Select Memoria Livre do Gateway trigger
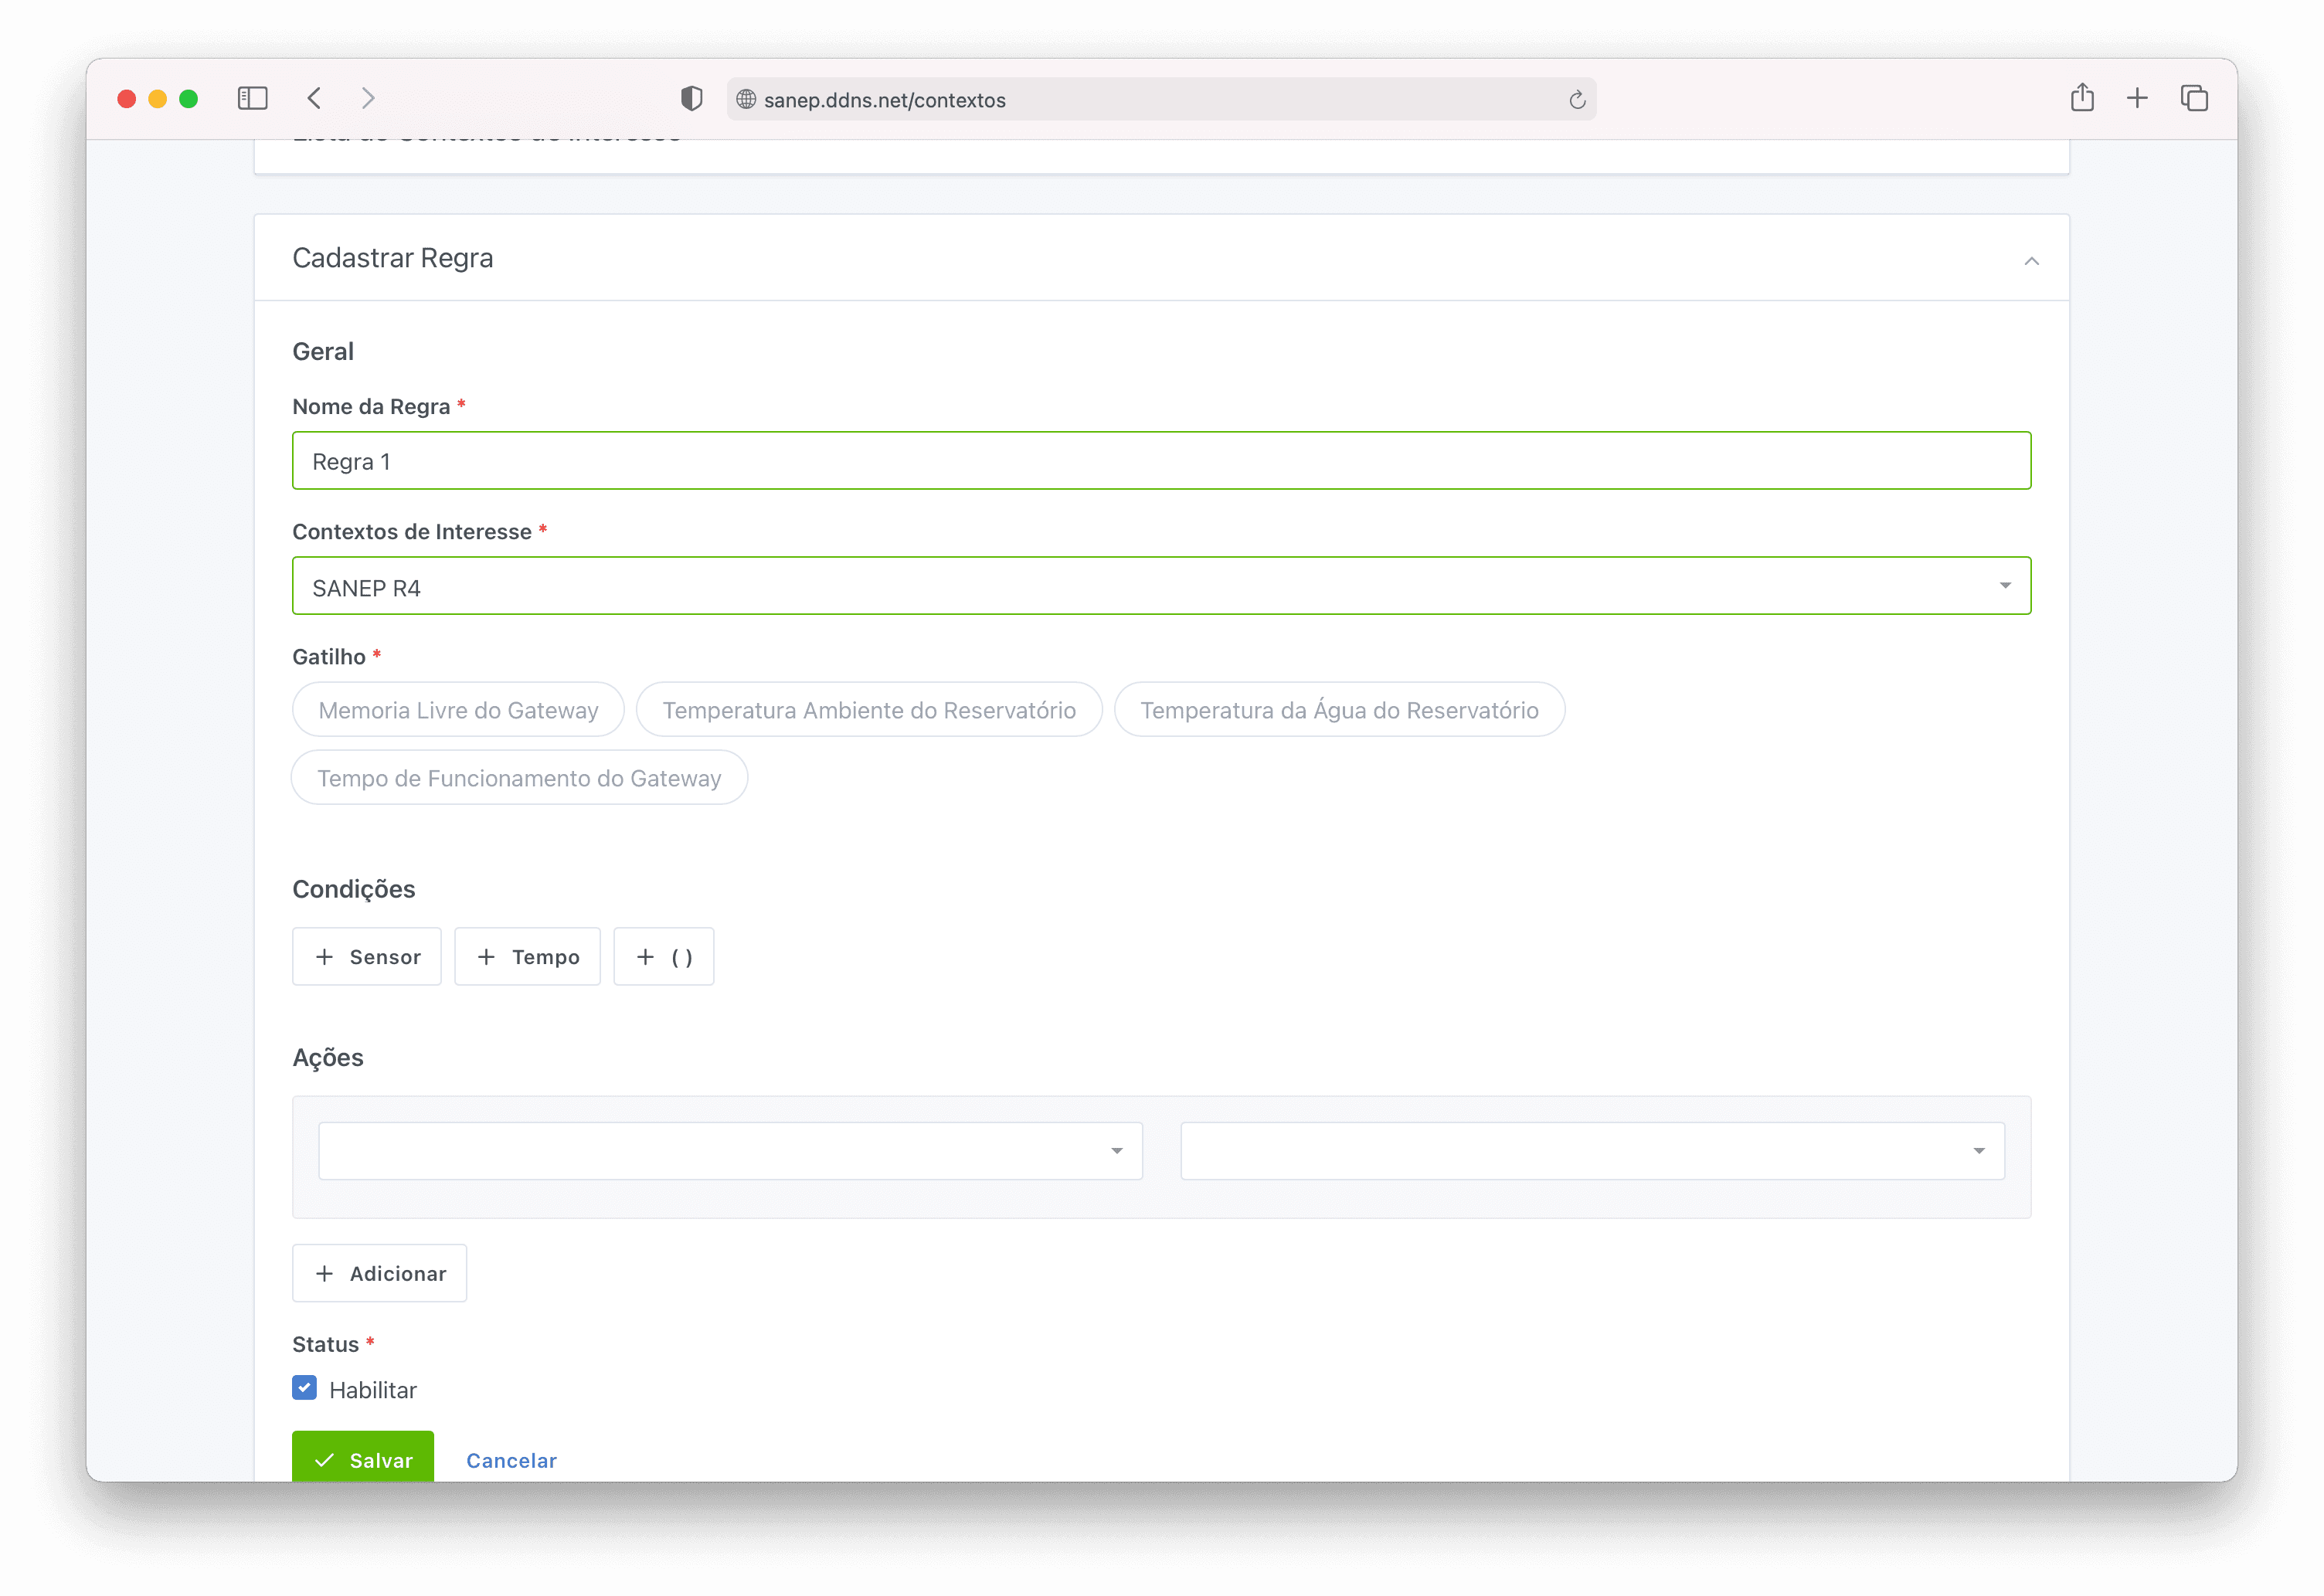Image resolution: width=2324 pixels, height=1596 pixels. coord(458,710)
